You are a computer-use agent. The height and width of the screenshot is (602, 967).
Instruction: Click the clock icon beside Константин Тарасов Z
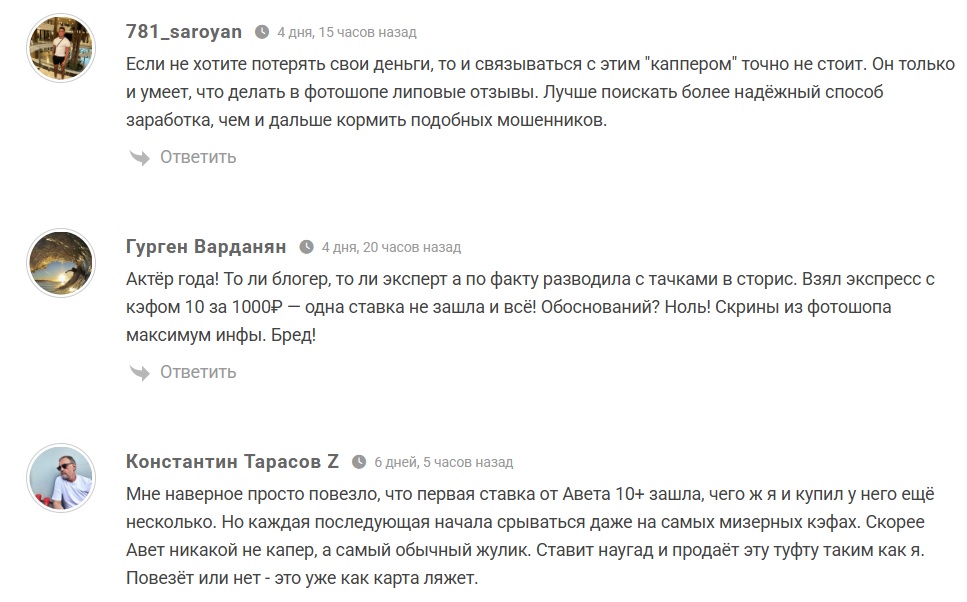(x=359, y=462)
